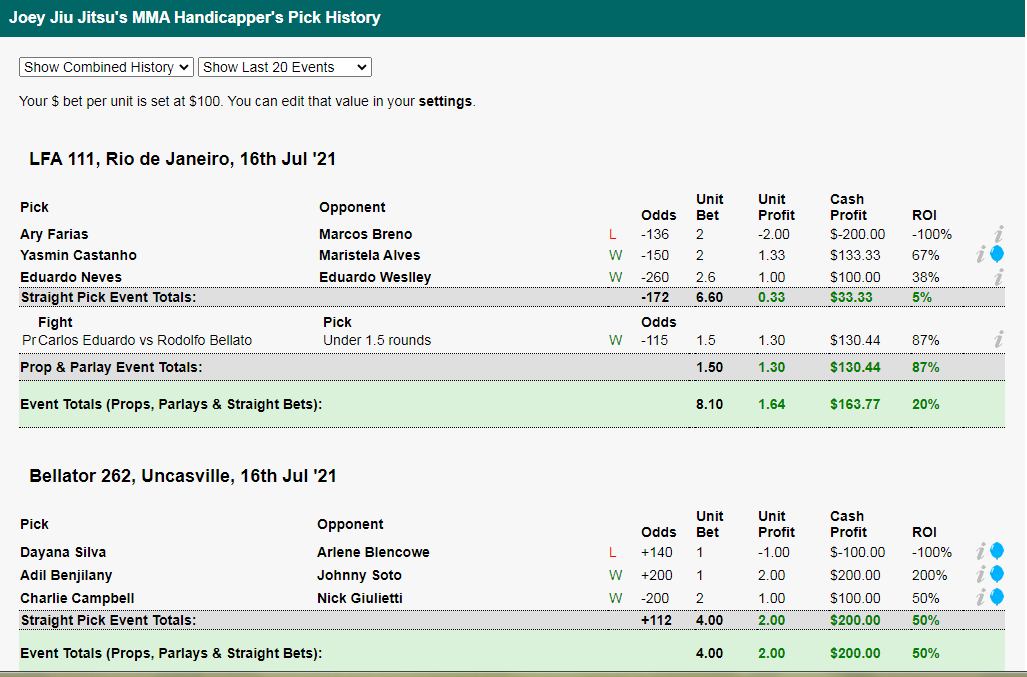Viewport: 1027px width, 677px height.
Task: Open the Show Combined History dropdown
Action: [106, 67]
